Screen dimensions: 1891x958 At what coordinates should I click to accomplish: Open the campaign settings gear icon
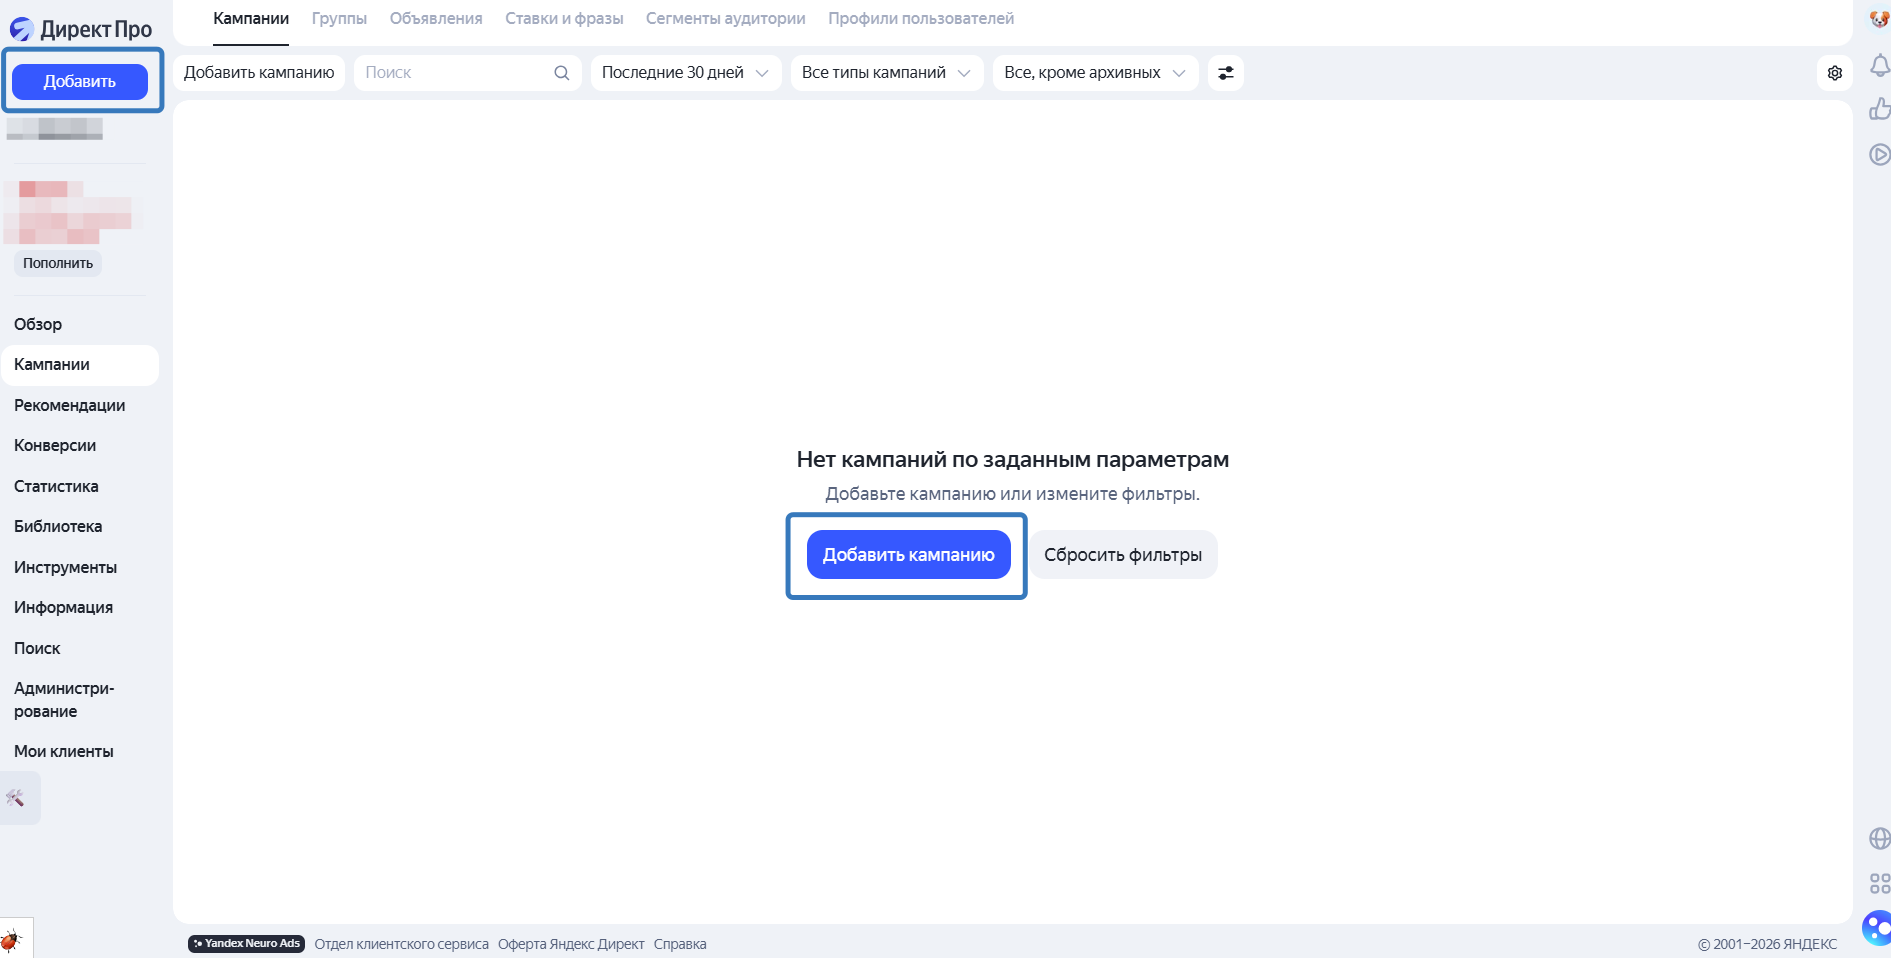(x=1835, y=72)
